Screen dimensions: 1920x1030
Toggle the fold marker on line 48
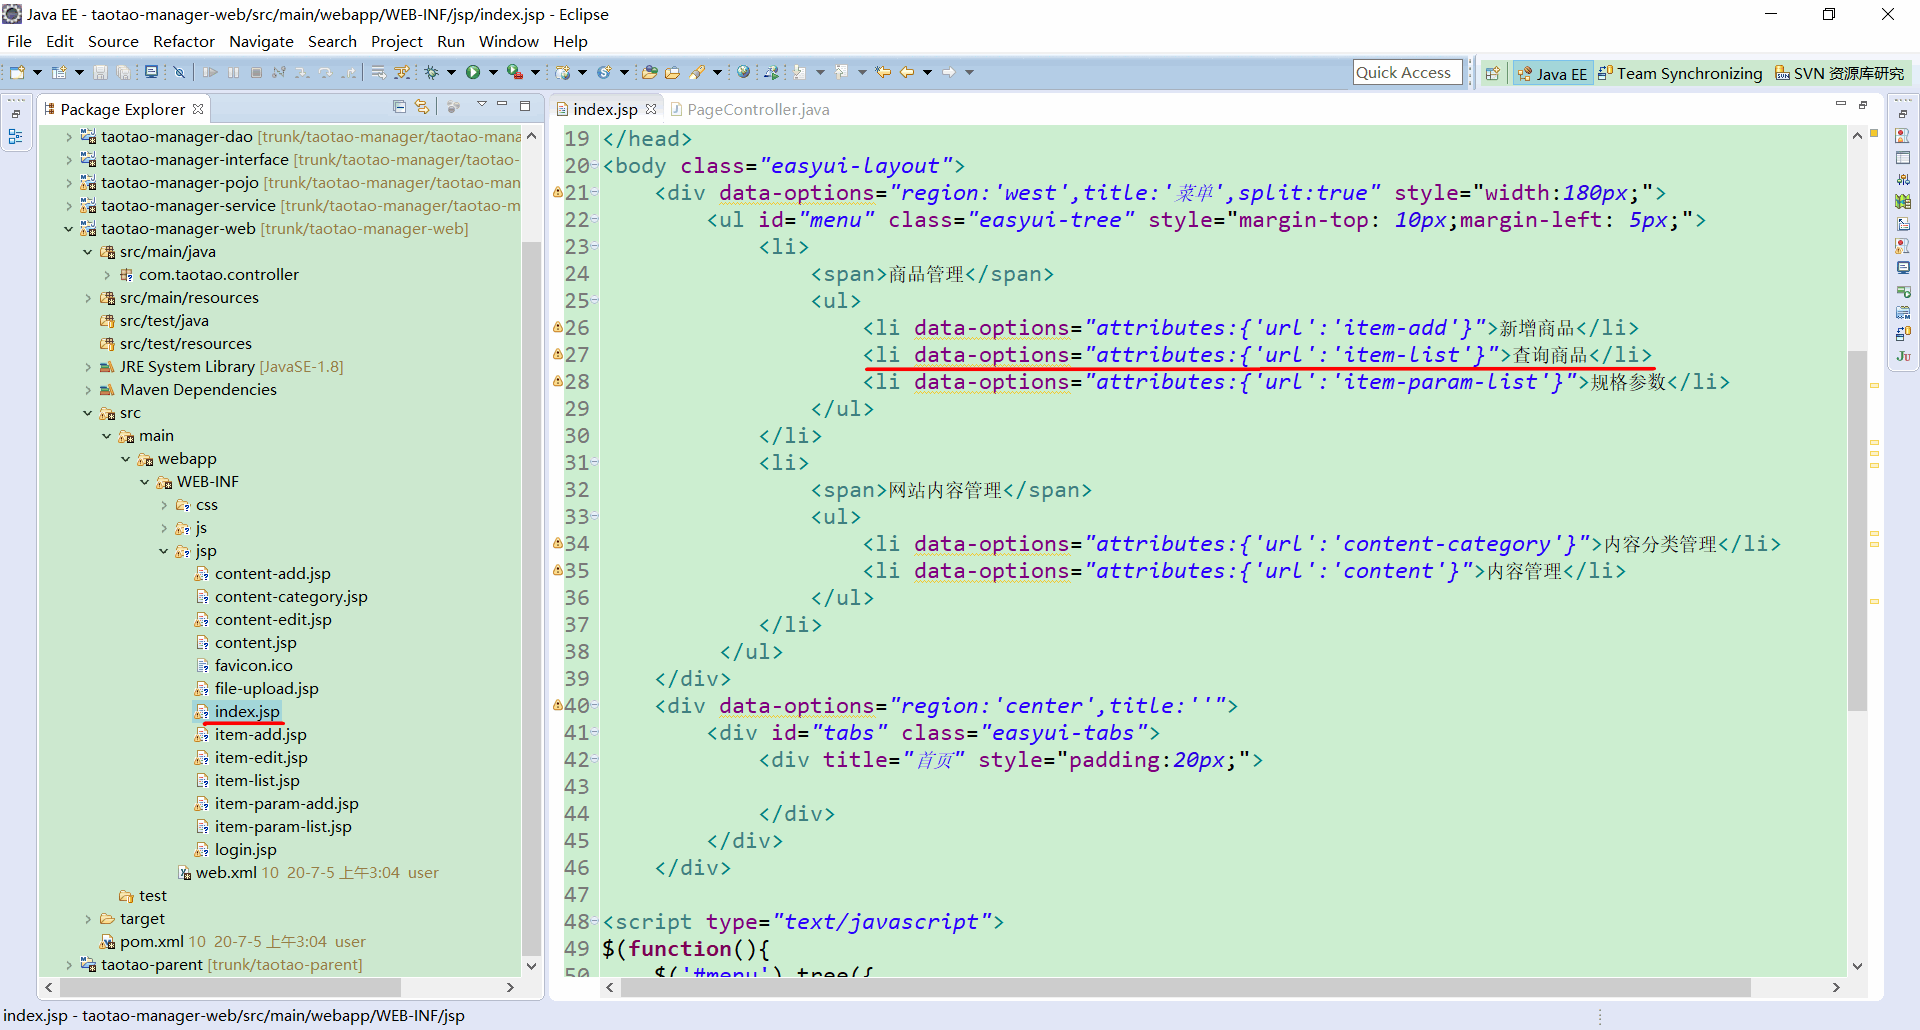tap(595, 922)
